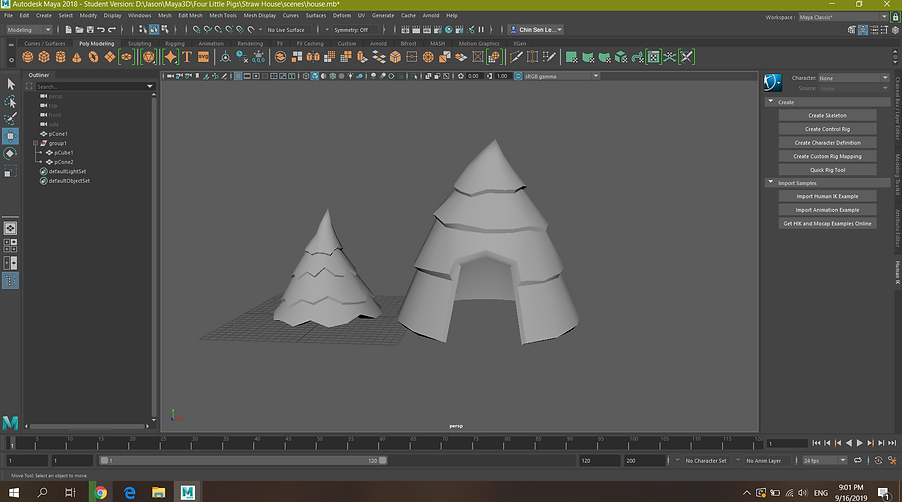
Task: Click the Undo arrow icon
Action: (x=101, y=29)
